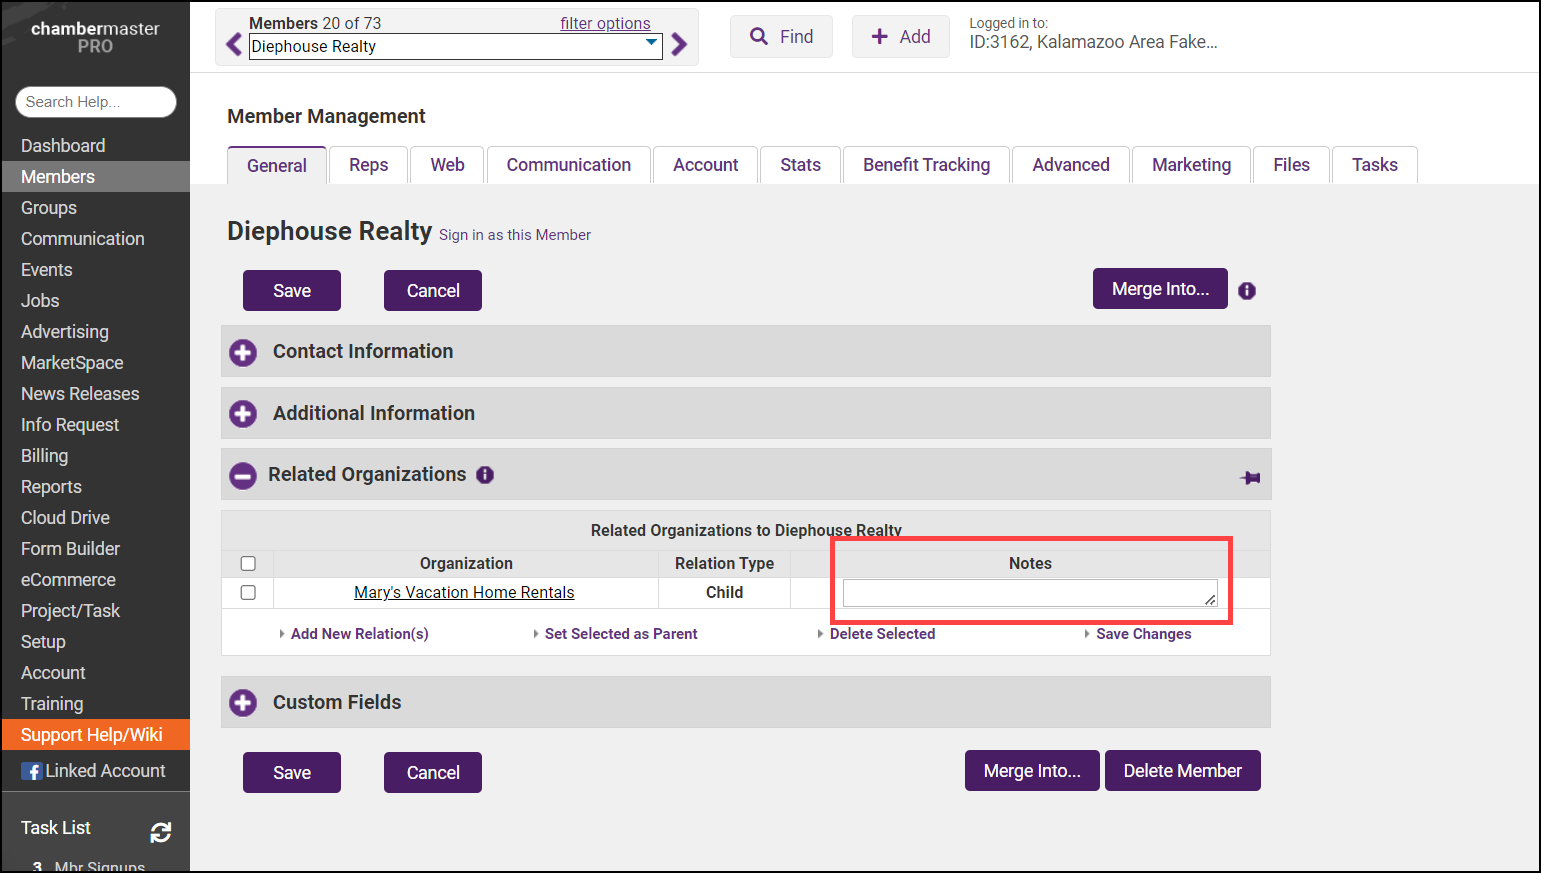Go to previous member with left arrow
This screenshot has width=1541, height=873.
[x=234, y=45]
